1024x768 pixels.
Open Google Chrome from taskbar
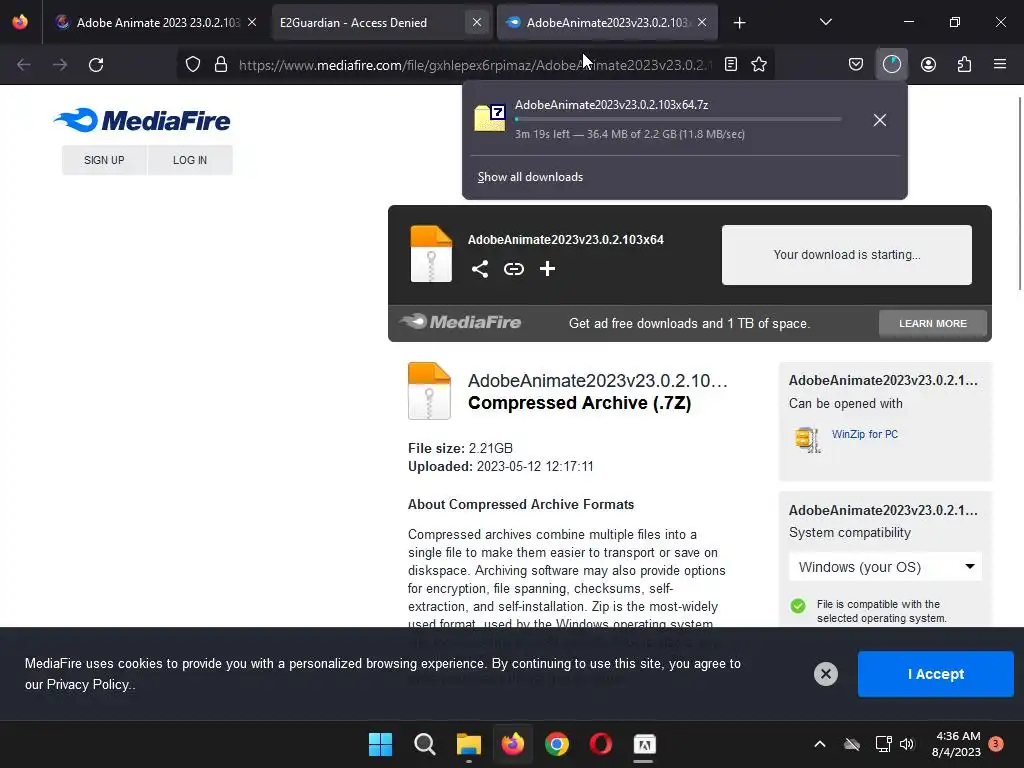pos(557,744)
